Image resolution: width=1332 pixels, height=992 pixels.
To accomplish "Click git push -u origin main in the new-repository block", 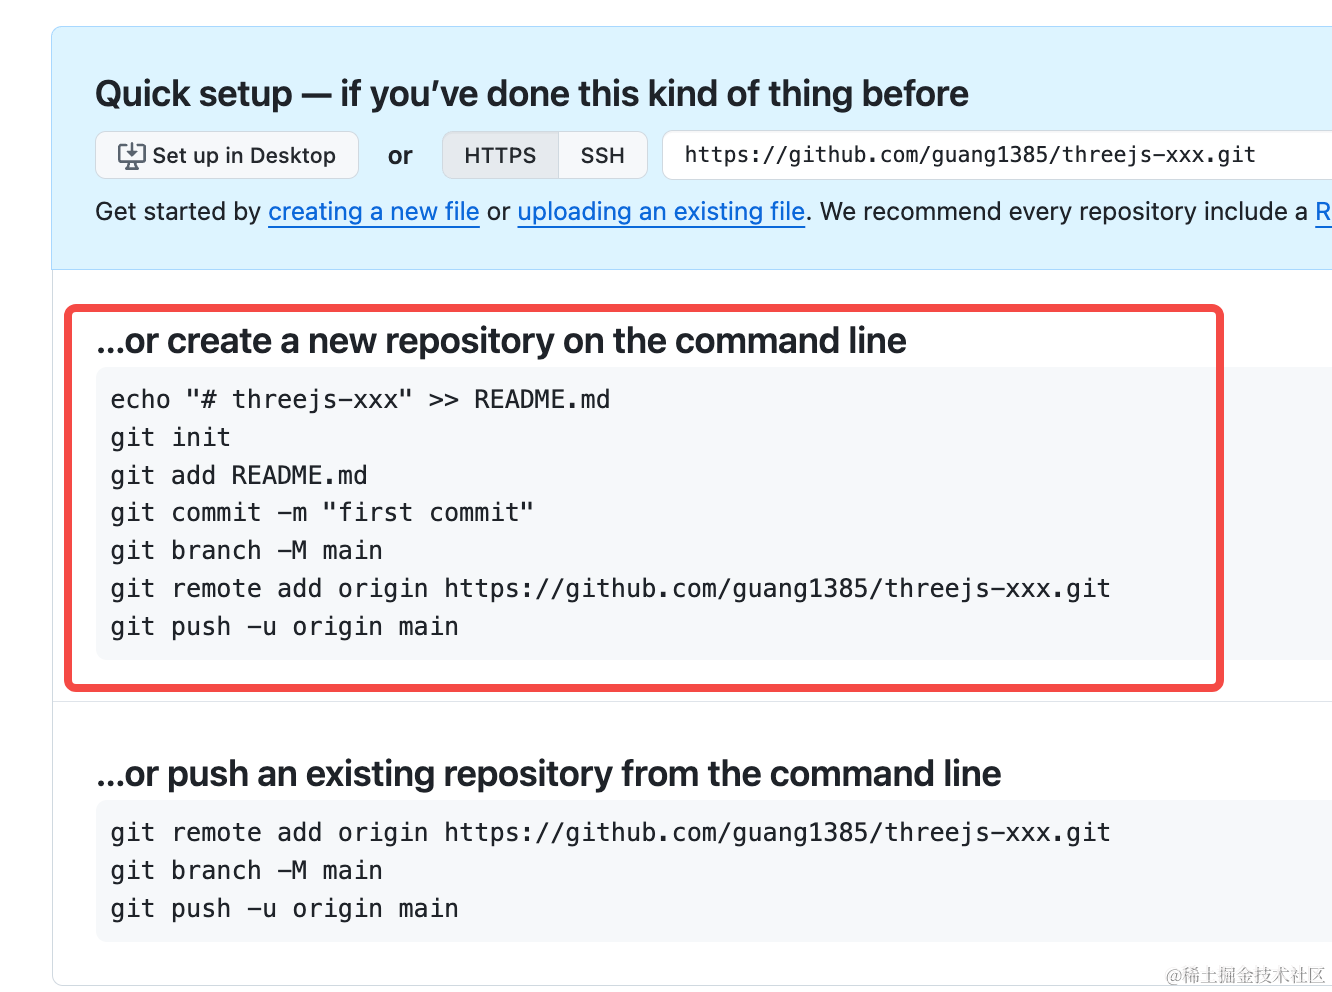I will (284, 627).
